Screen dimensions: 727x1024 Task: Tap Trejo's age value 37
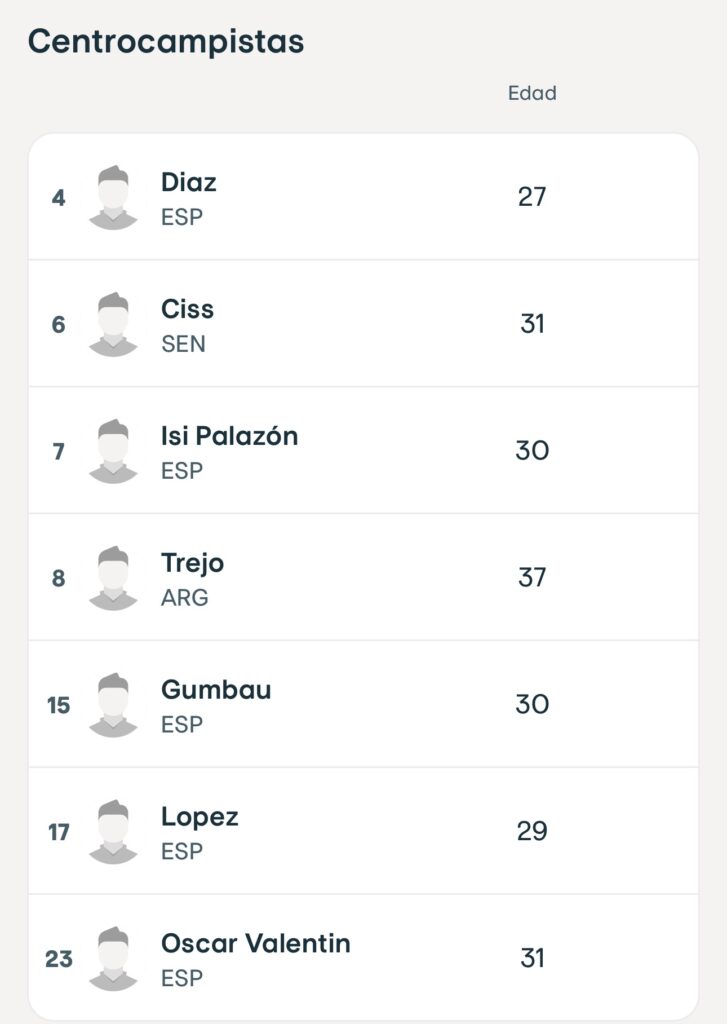532,578
